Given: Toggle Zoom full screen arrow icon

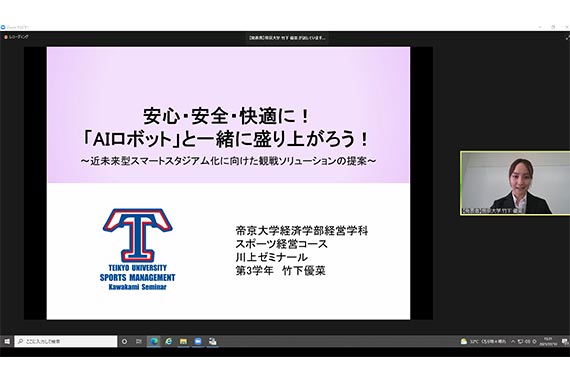Looking at the screenshot, I should pyautogui.click(x=567, y=37).
